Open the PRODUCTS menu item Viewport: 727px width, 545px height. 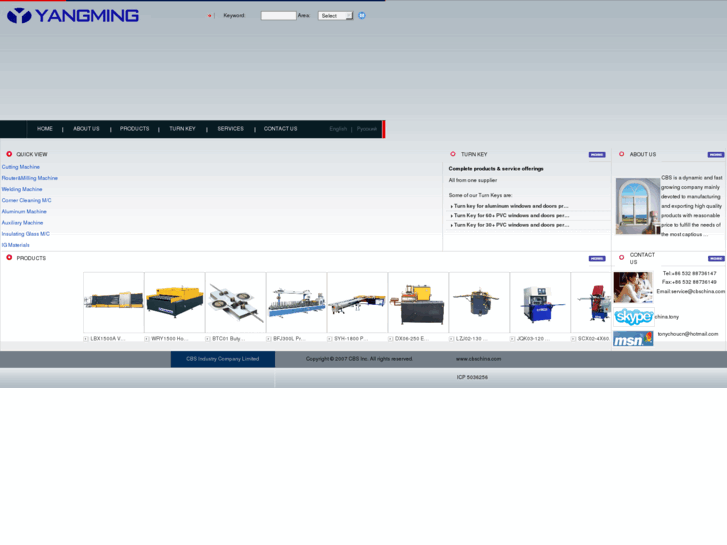[134, 128]
